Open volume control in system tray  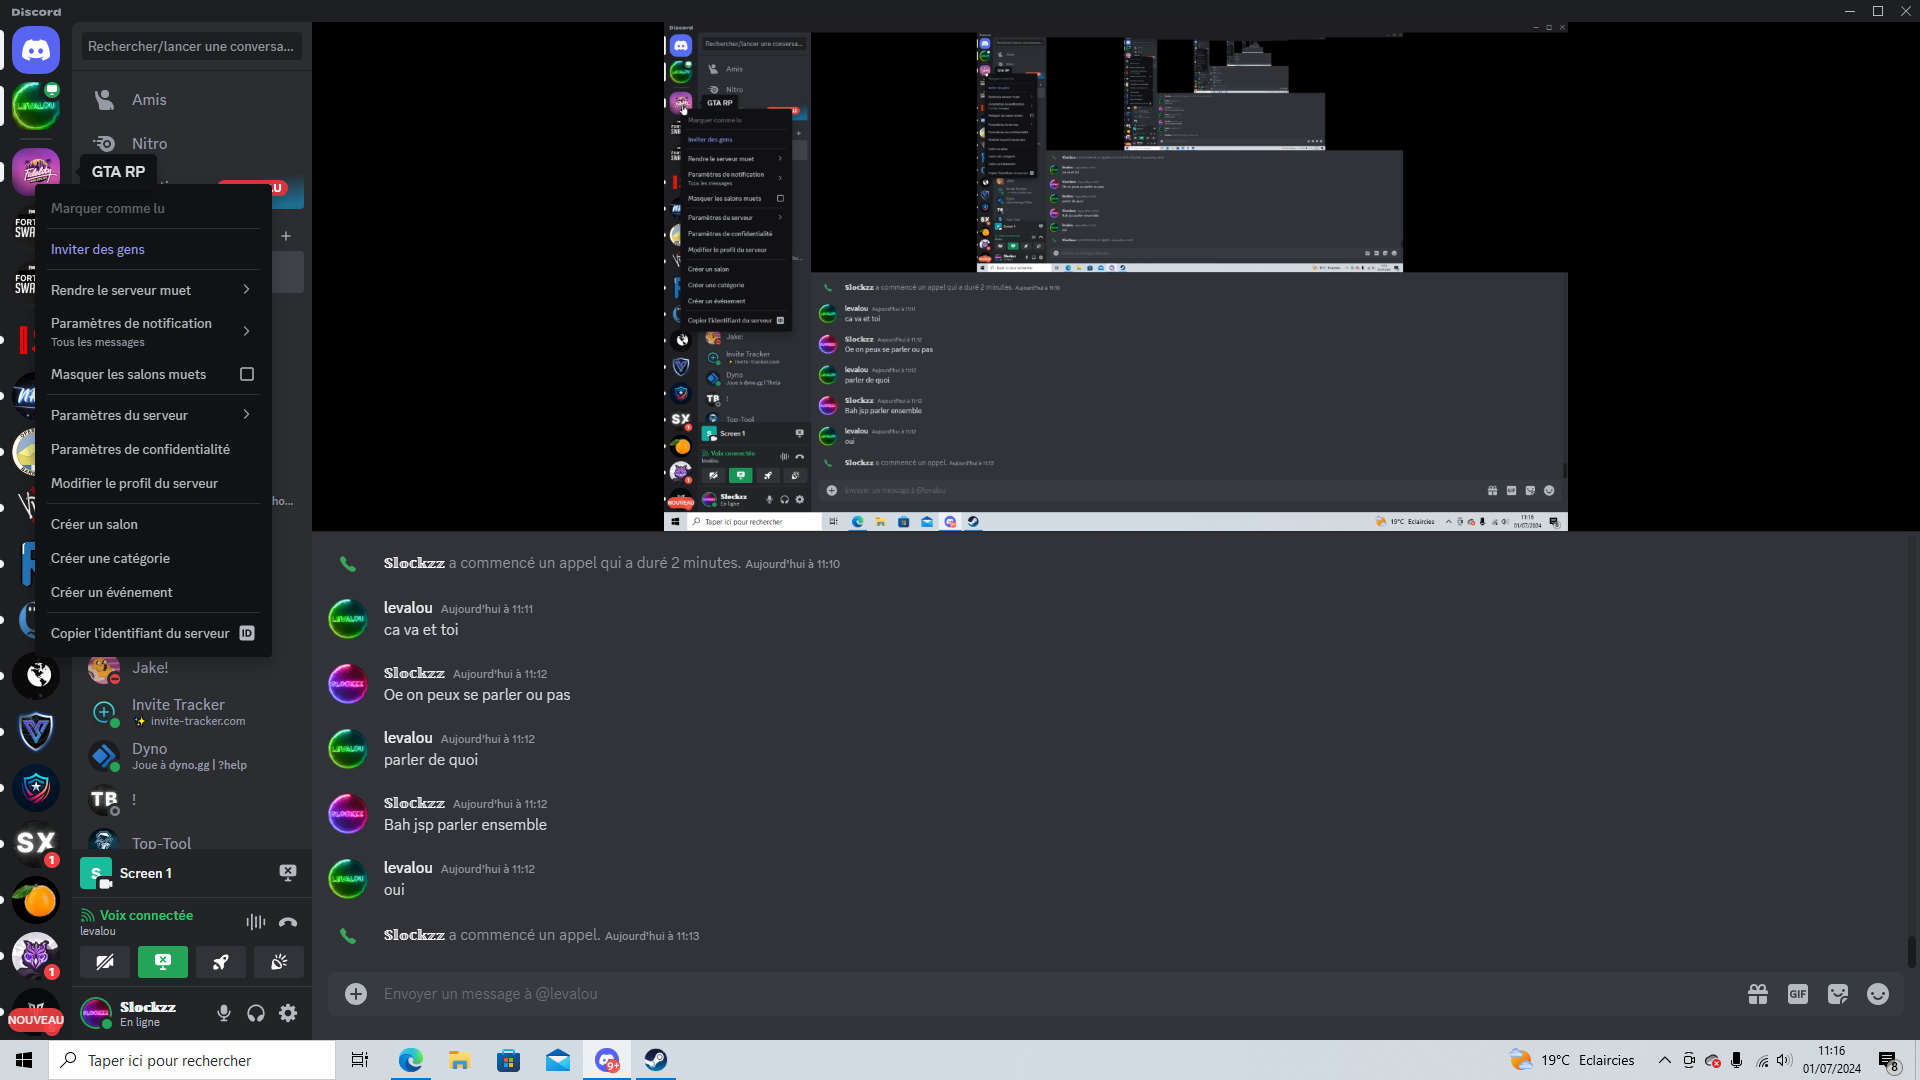point(1785,1060)
